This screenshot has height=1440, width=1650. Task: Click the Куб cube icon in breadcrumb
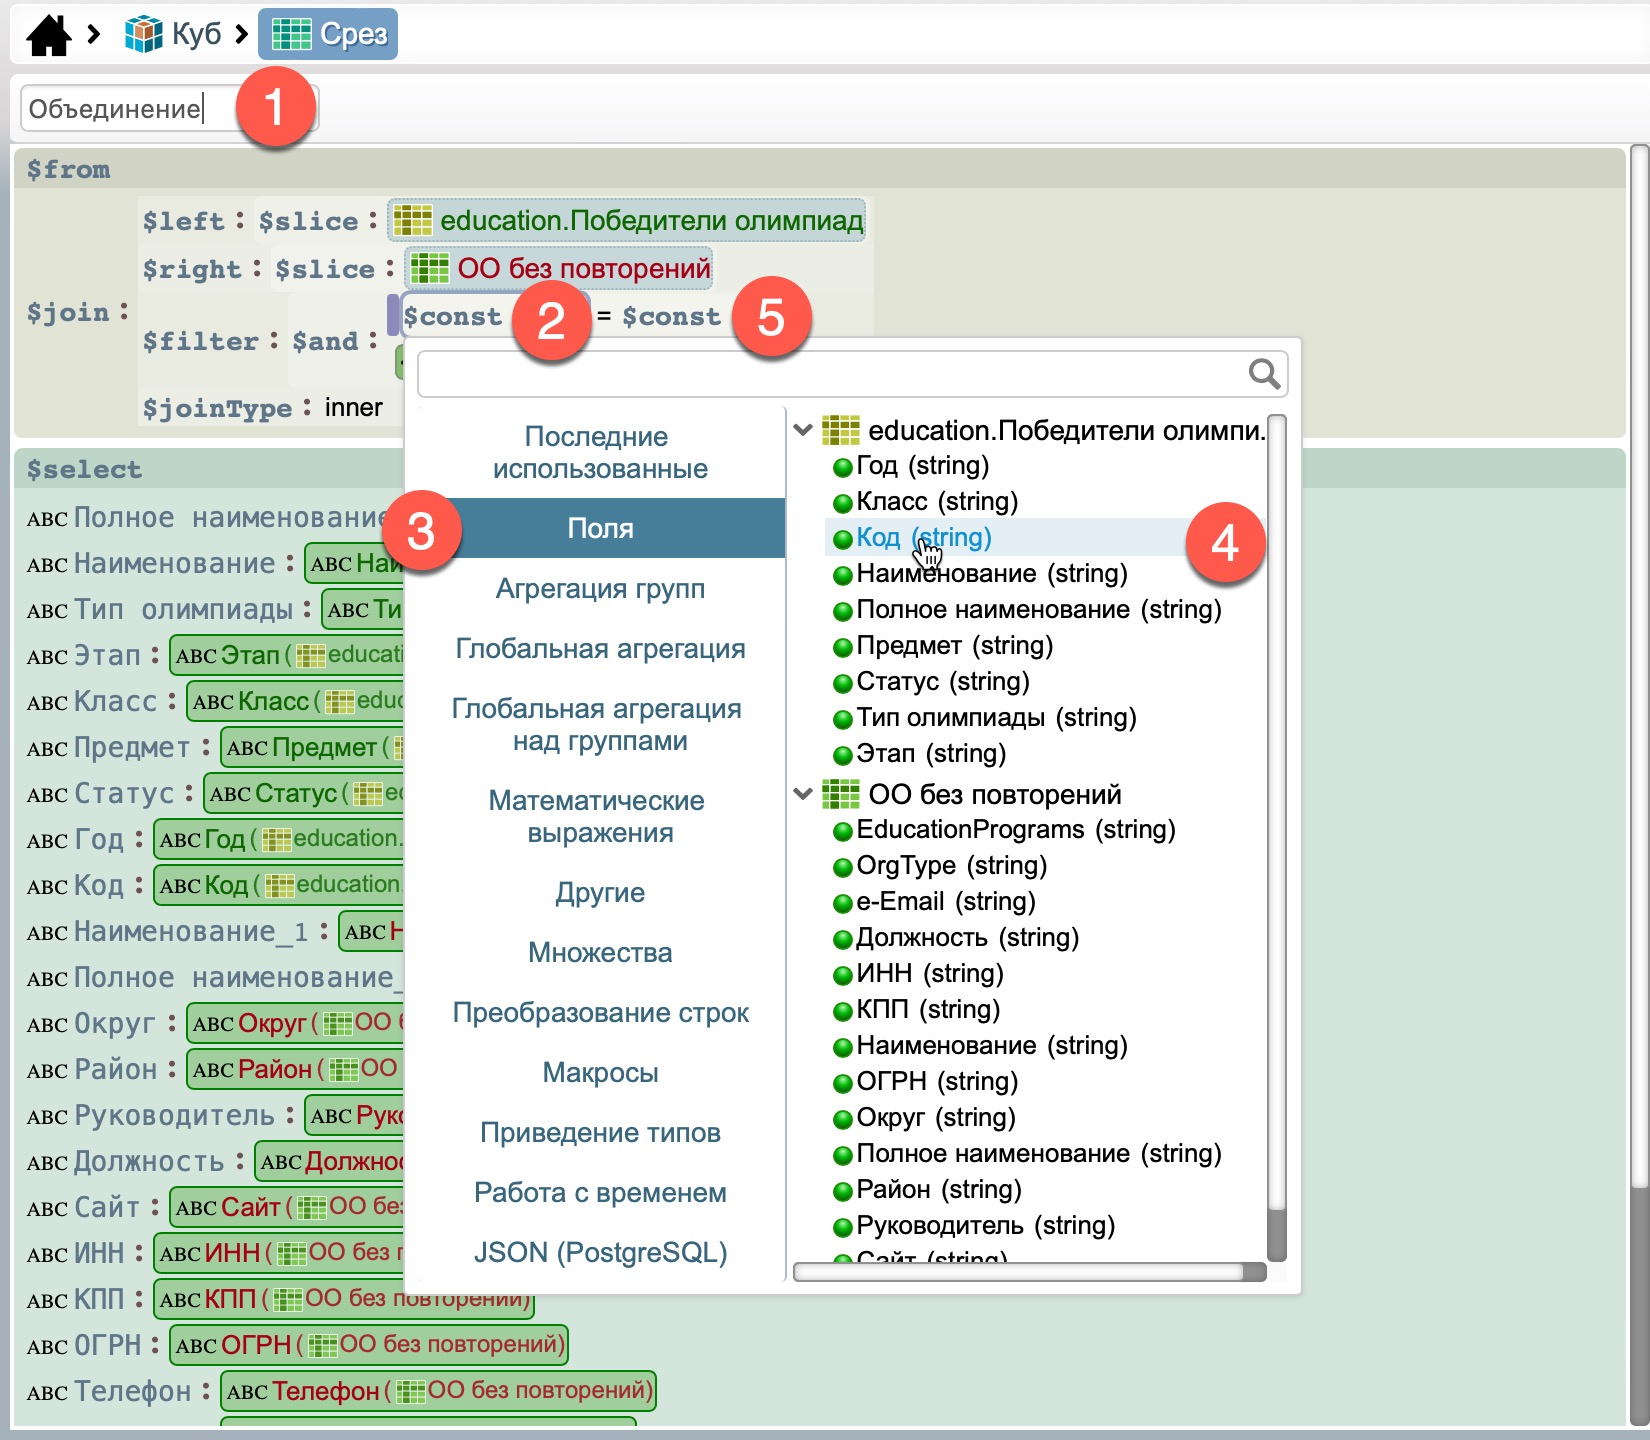[x=143, y=34]
